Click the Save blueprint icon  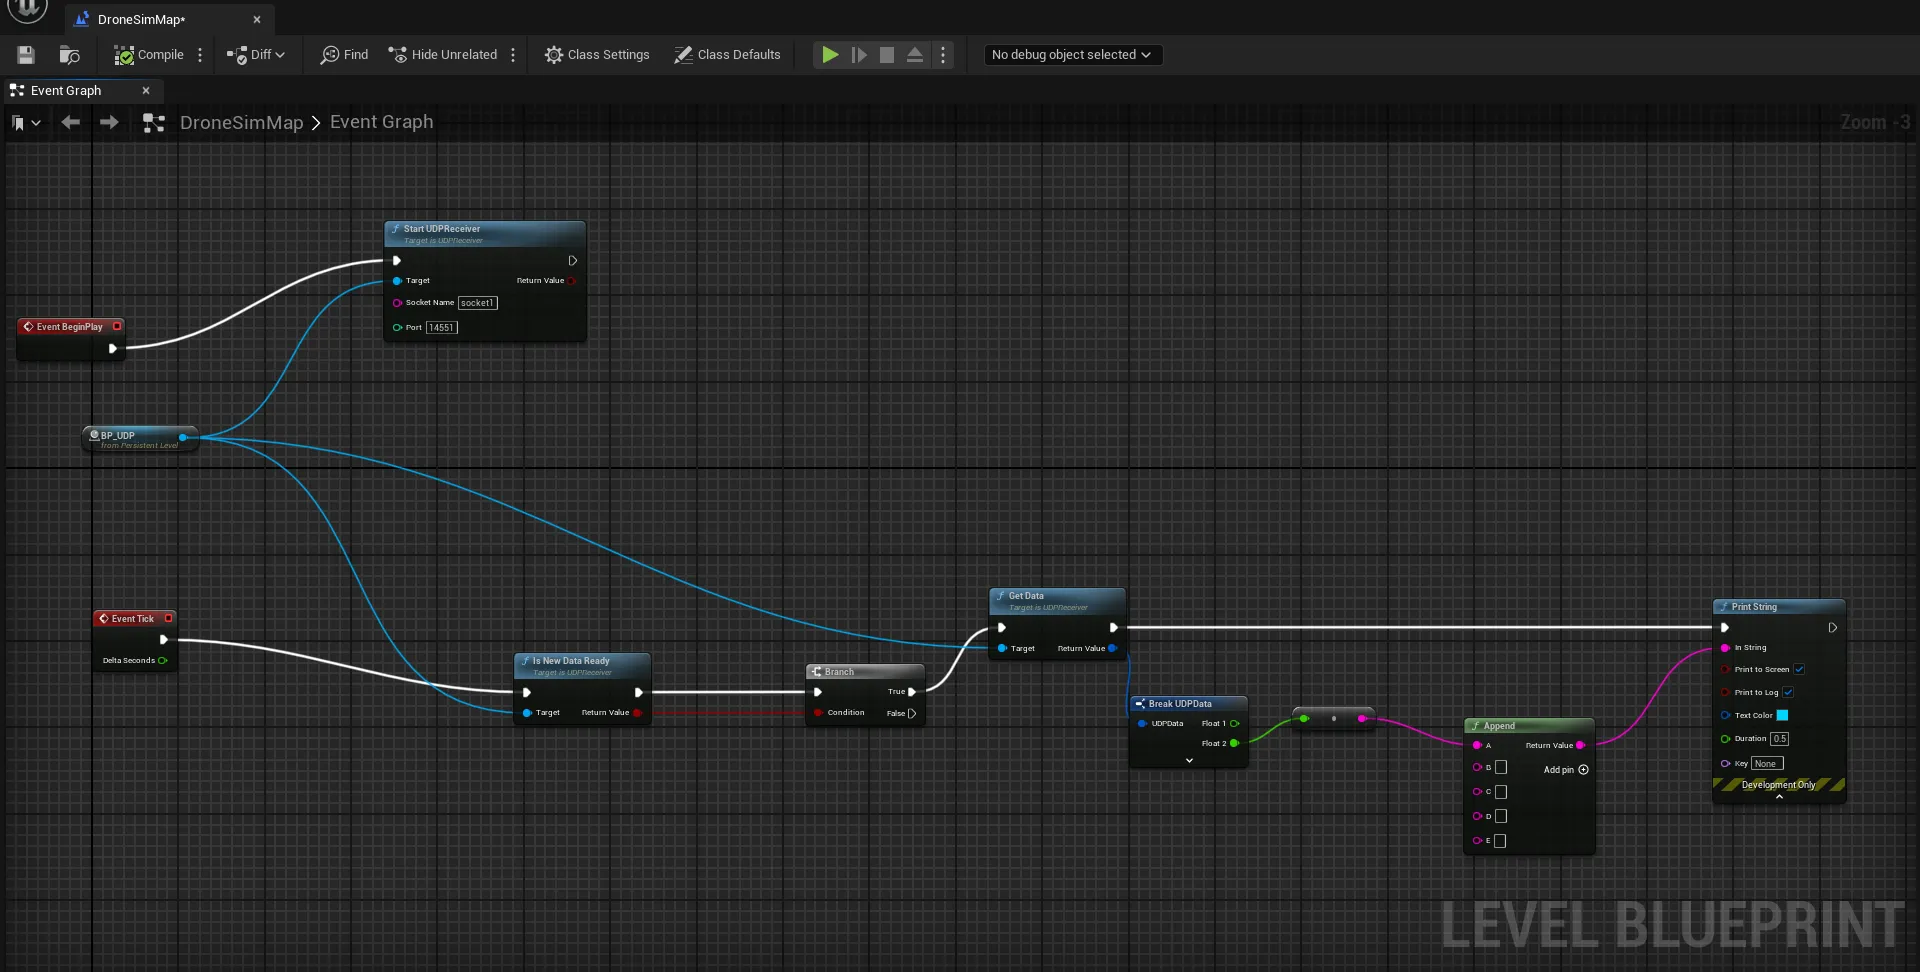pyautogui.click(x=26, y=55)
